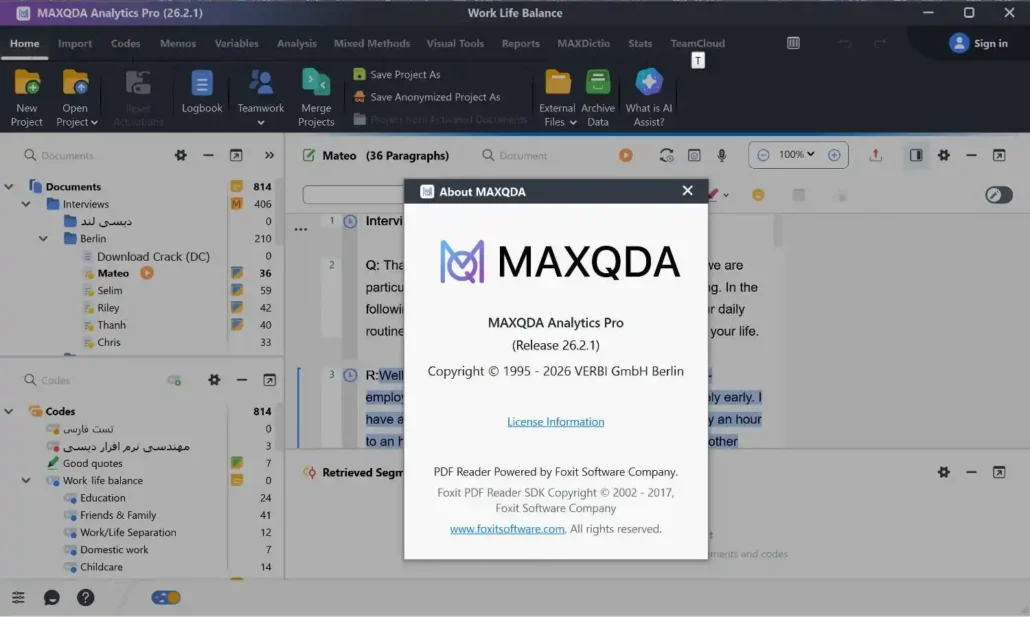This screenshot has width=1030, height=617.
Task: Open the Visual Tools tab
Action: [455, 43]
